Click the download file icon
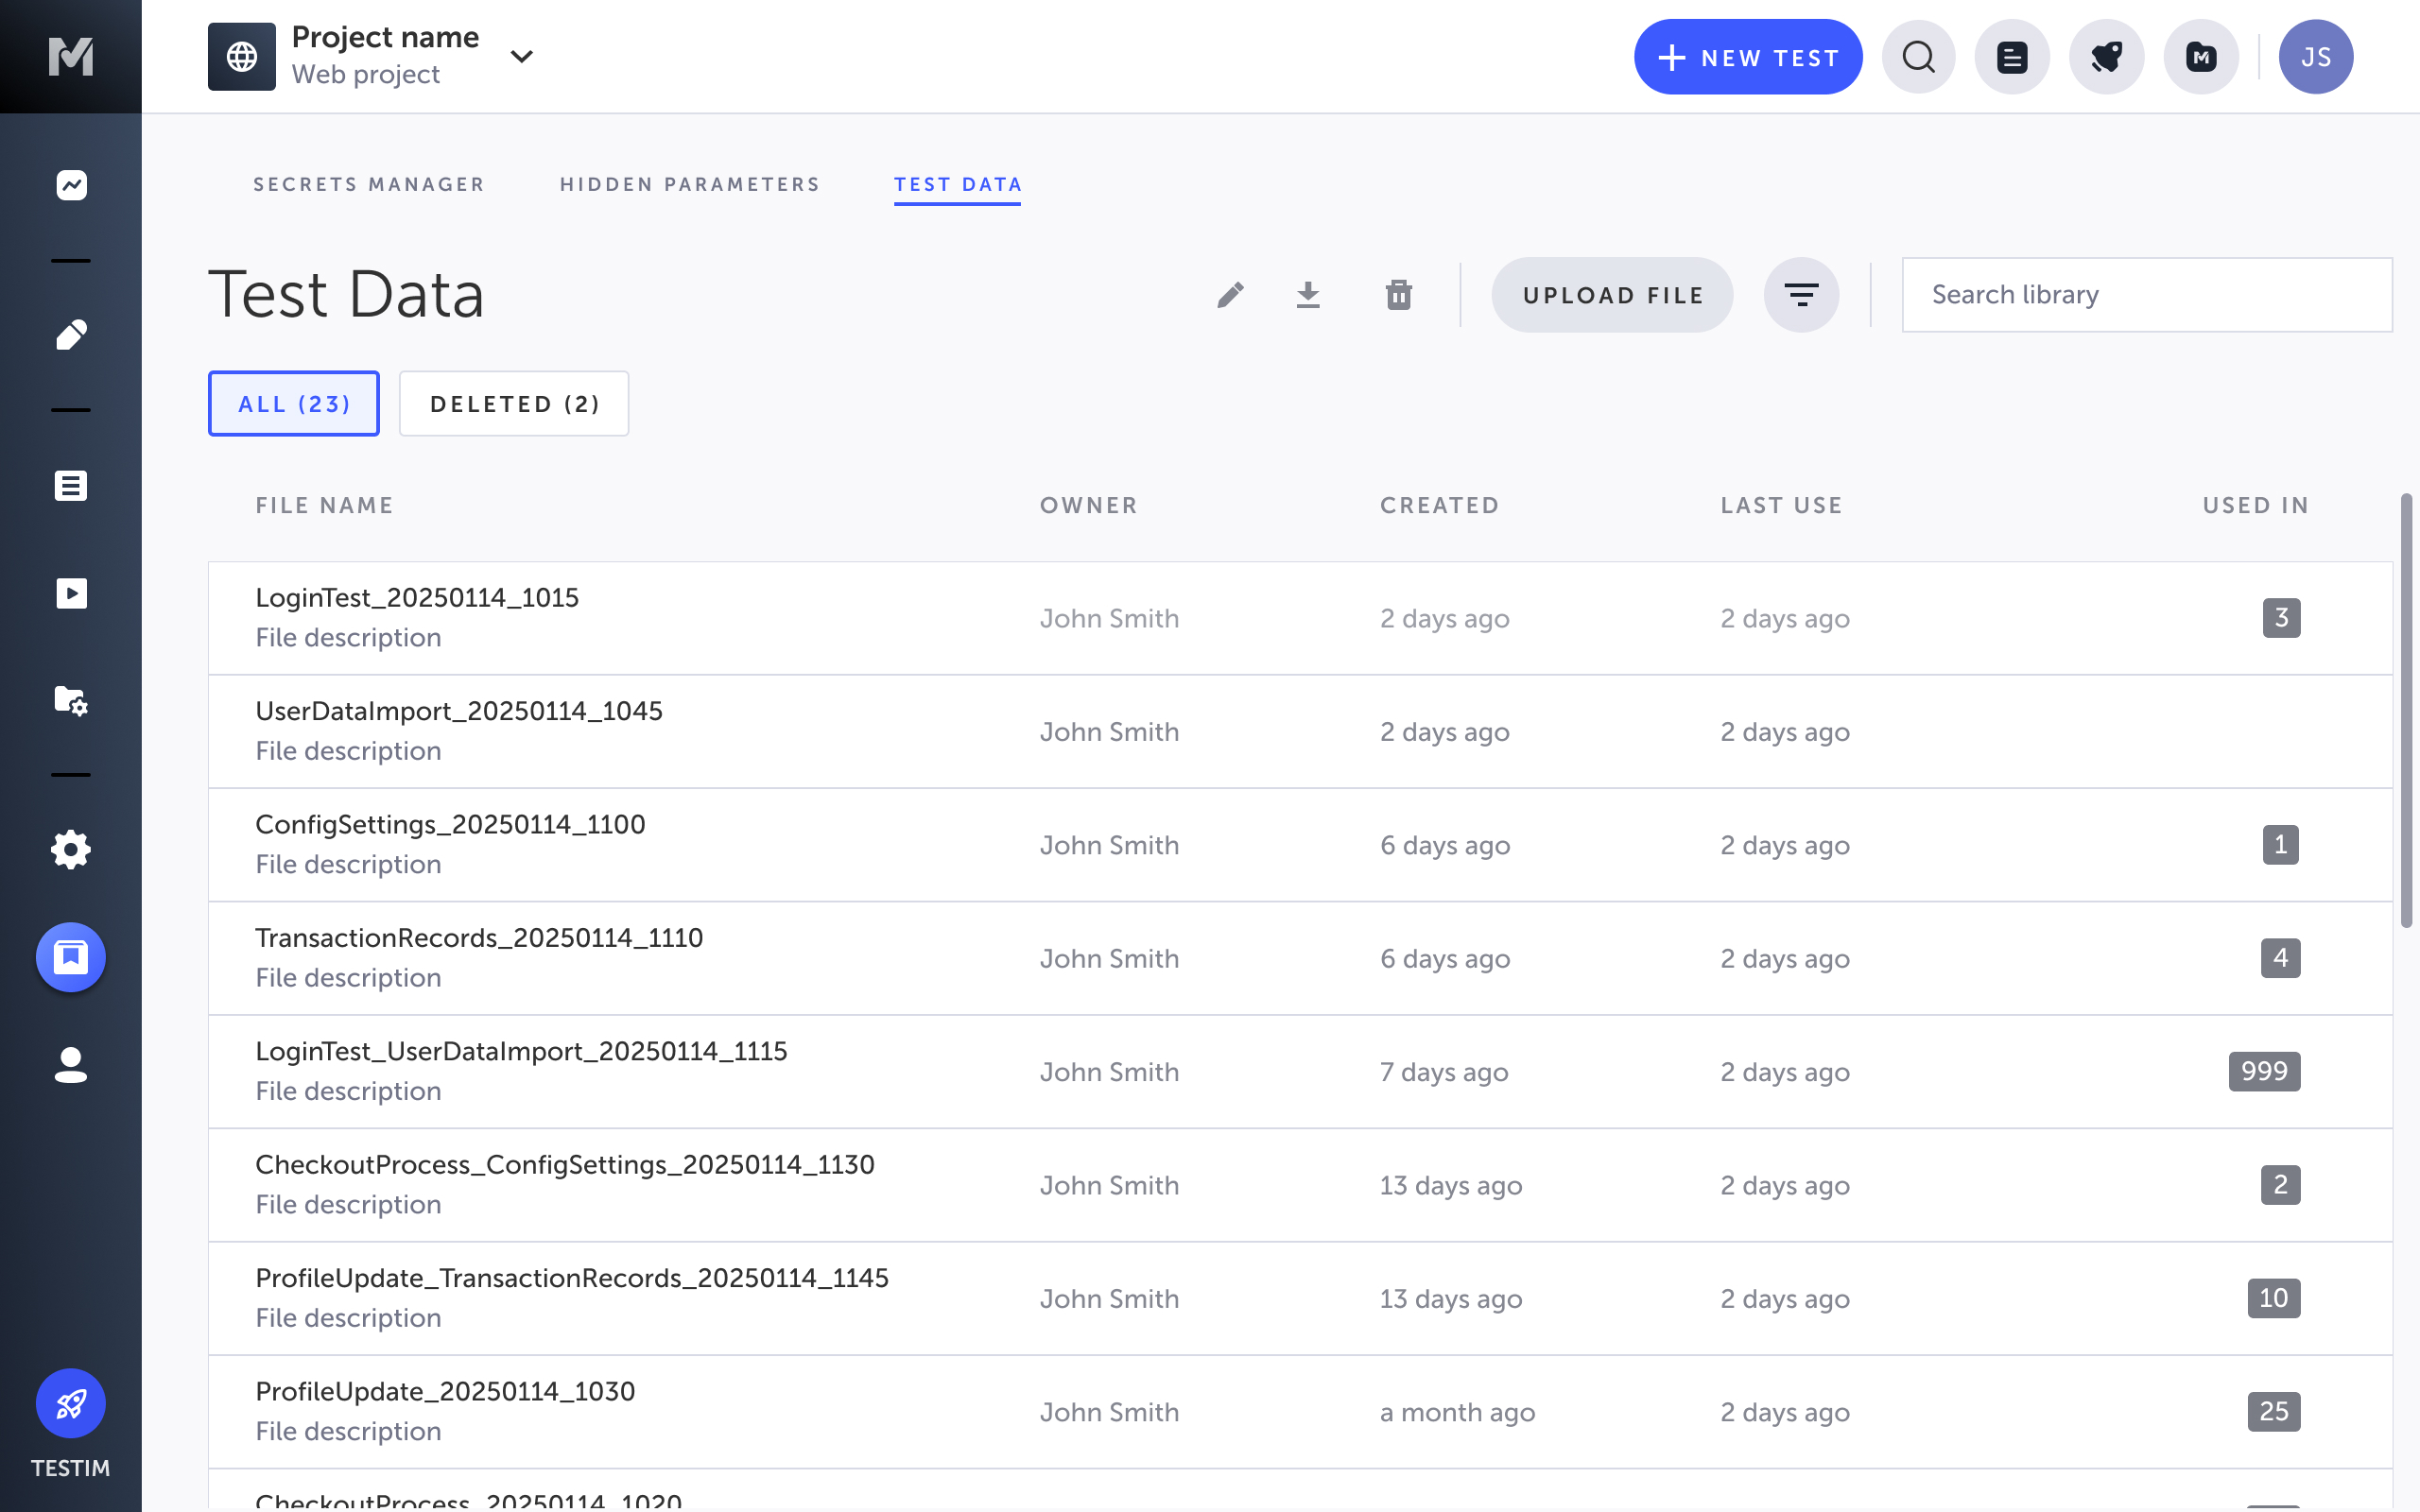The height and width of the screenshot is (1512, 2420). point(1308,295)
